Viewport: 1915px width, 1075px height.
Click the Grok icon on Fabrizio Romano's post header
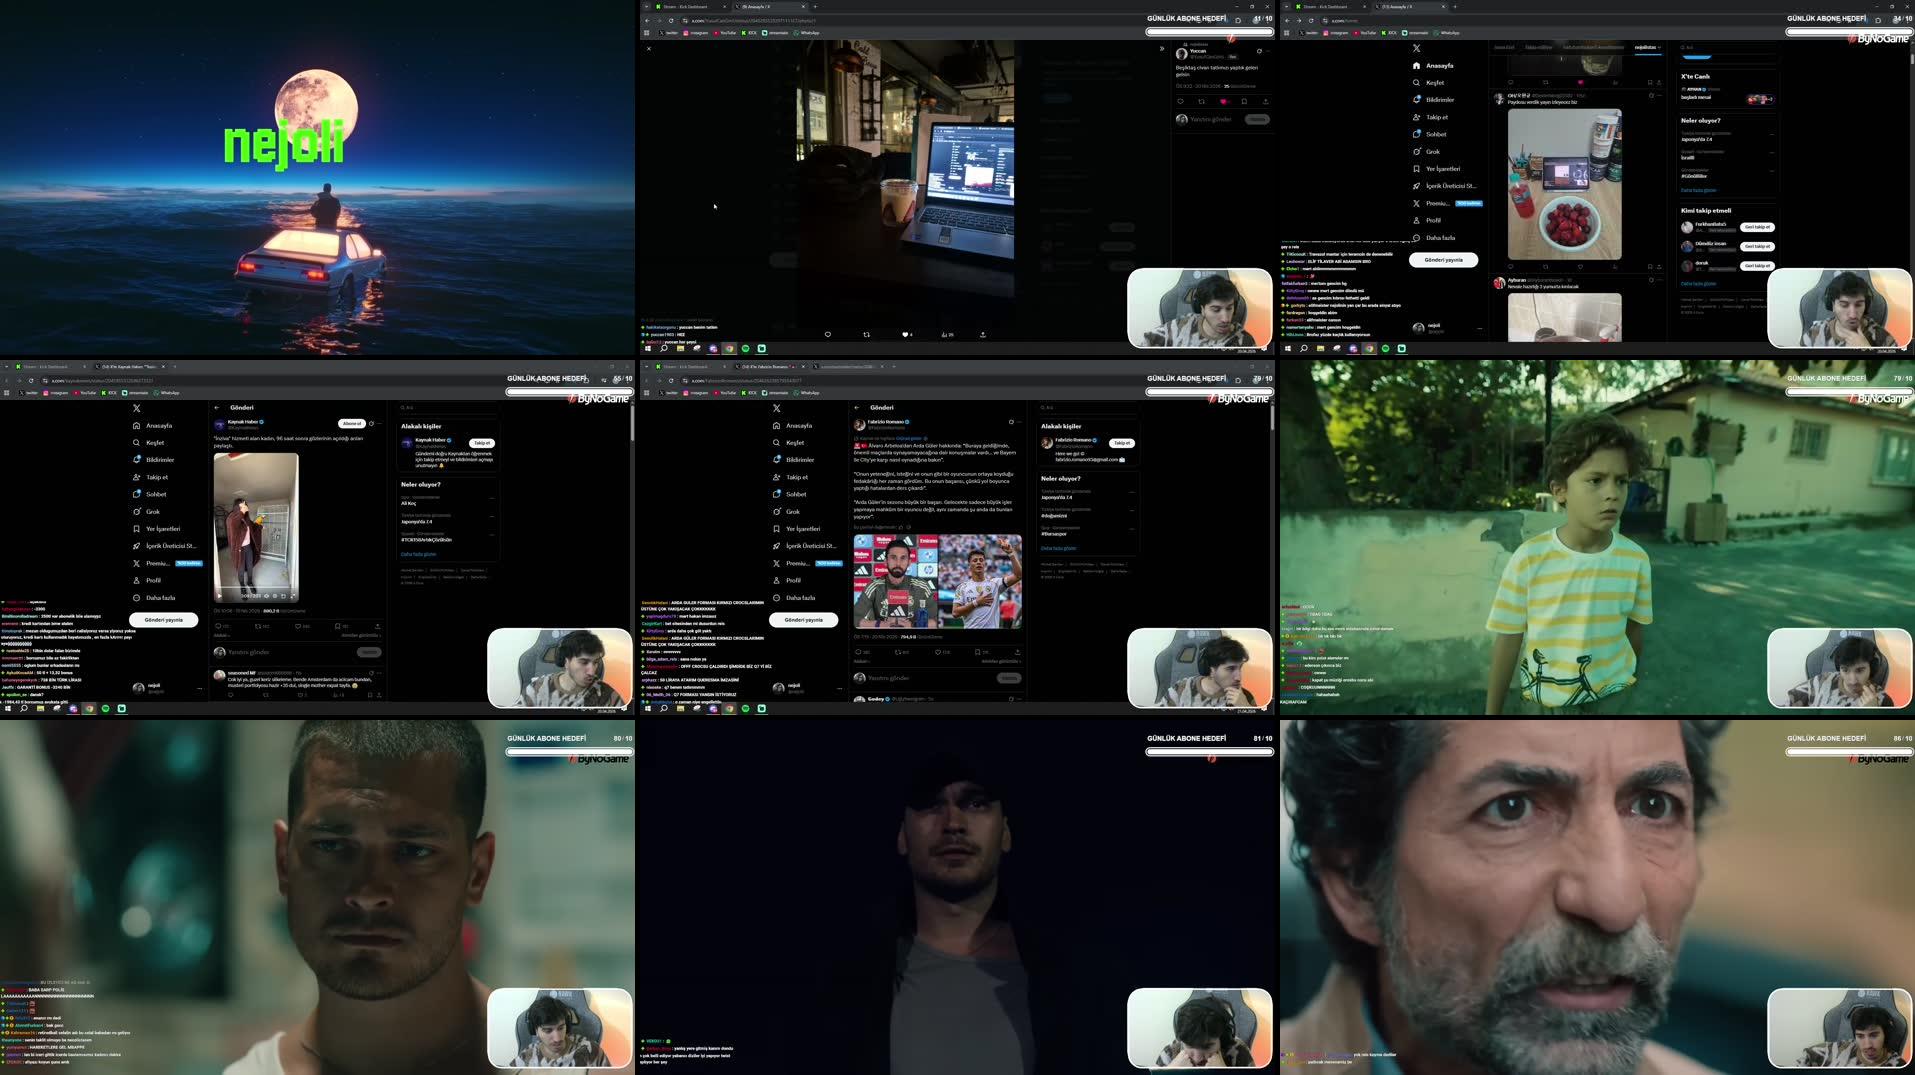[x=1011, y=422]
